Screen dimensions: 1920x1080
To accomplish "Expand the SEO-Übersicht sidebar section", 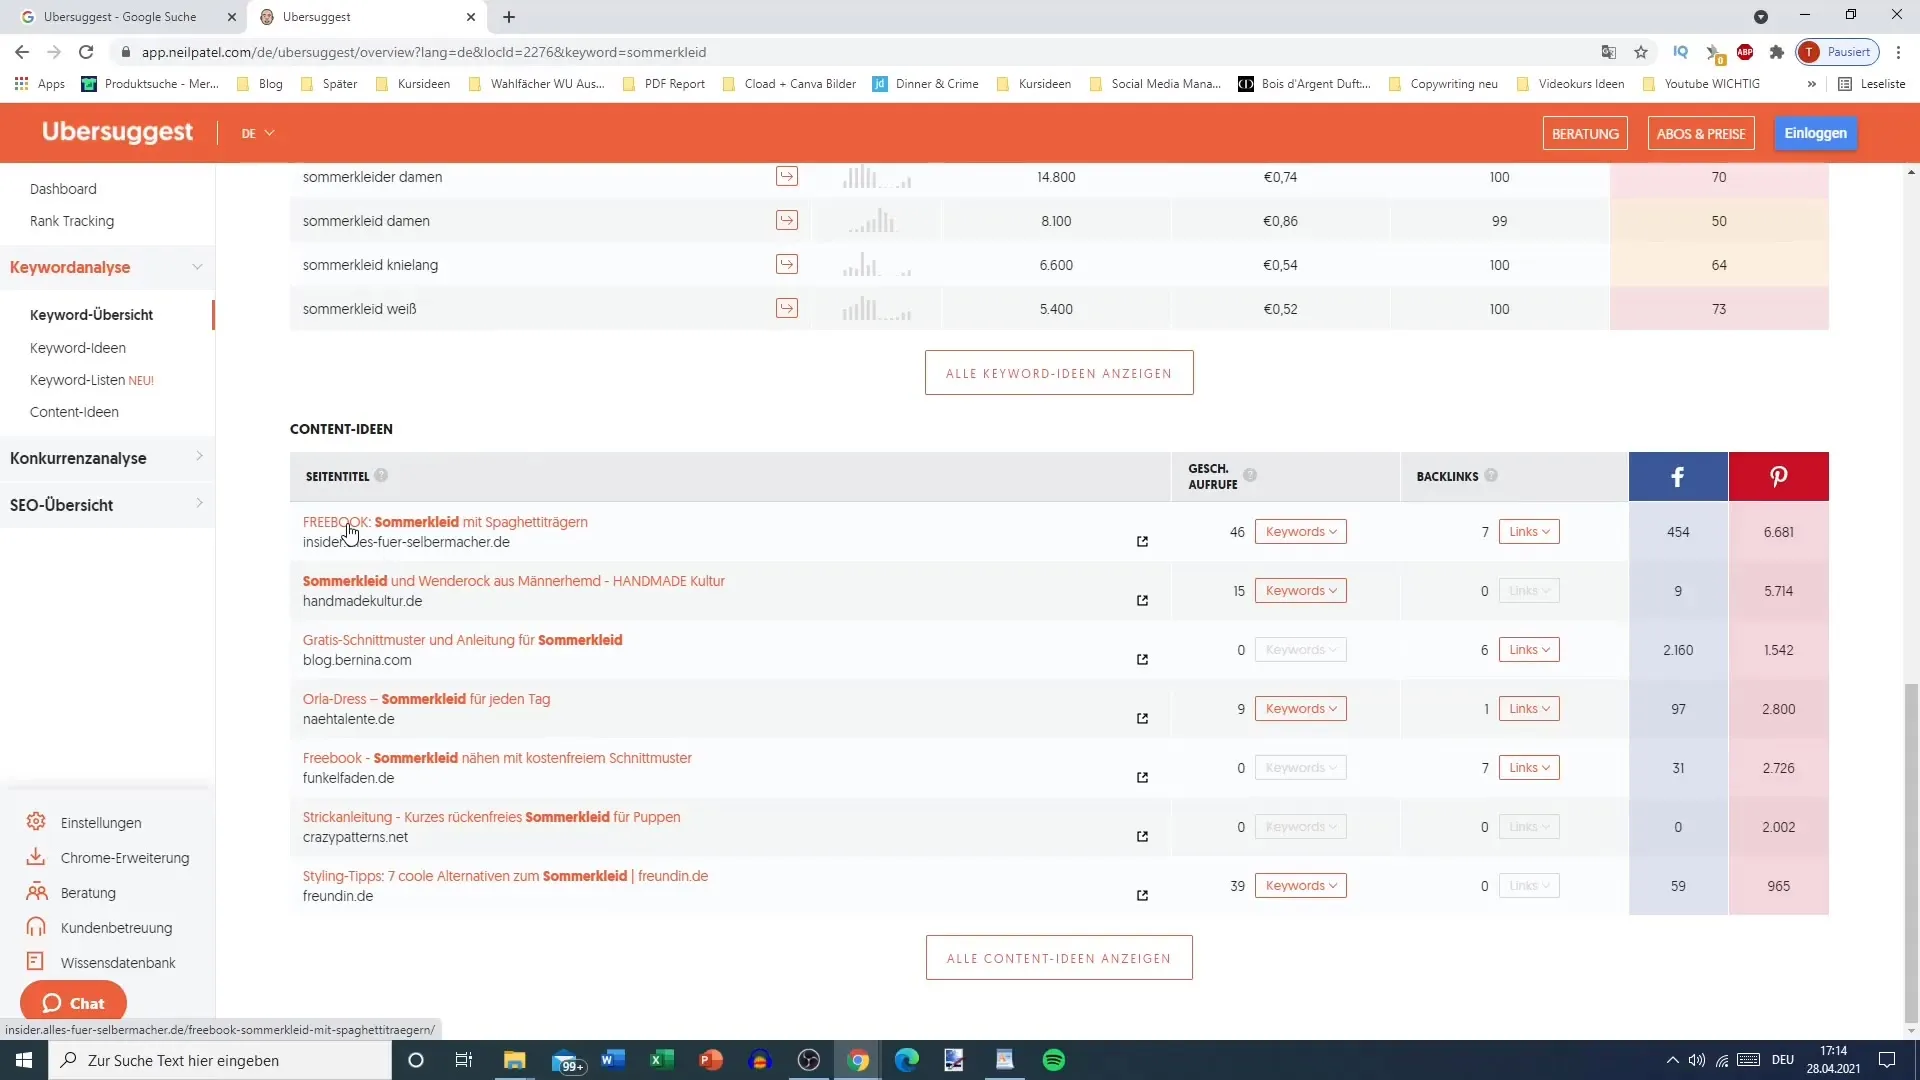I will [107, 505].
